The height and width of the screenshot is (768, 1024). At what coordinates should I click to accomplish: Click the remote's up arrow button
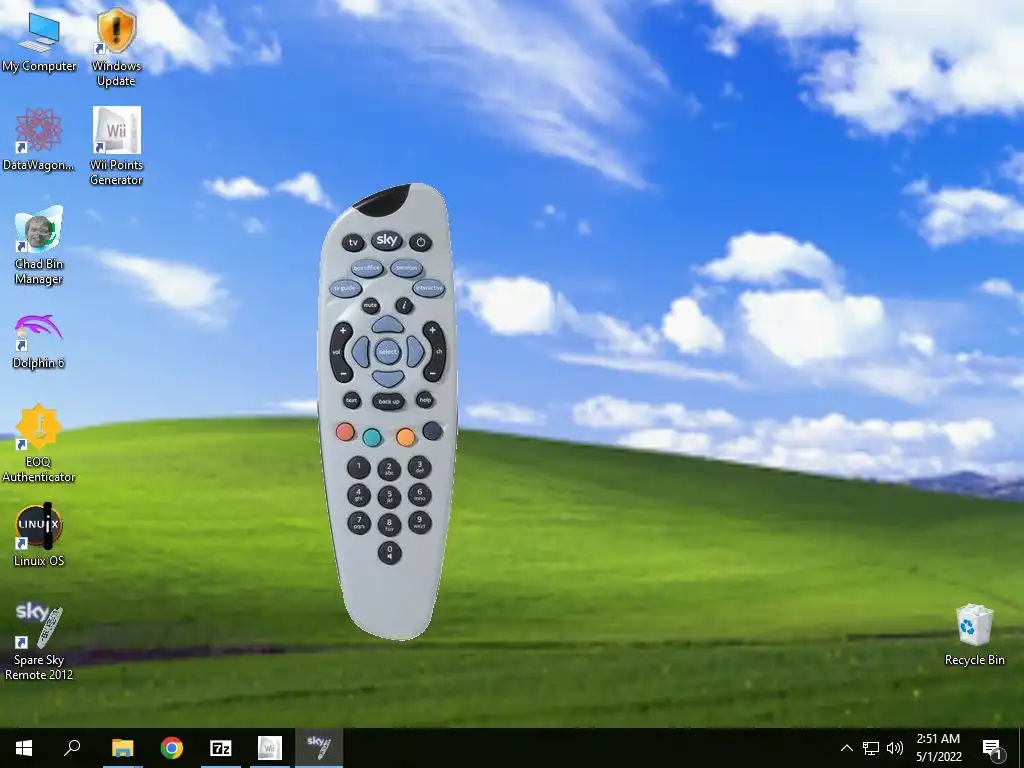[388, 324]
